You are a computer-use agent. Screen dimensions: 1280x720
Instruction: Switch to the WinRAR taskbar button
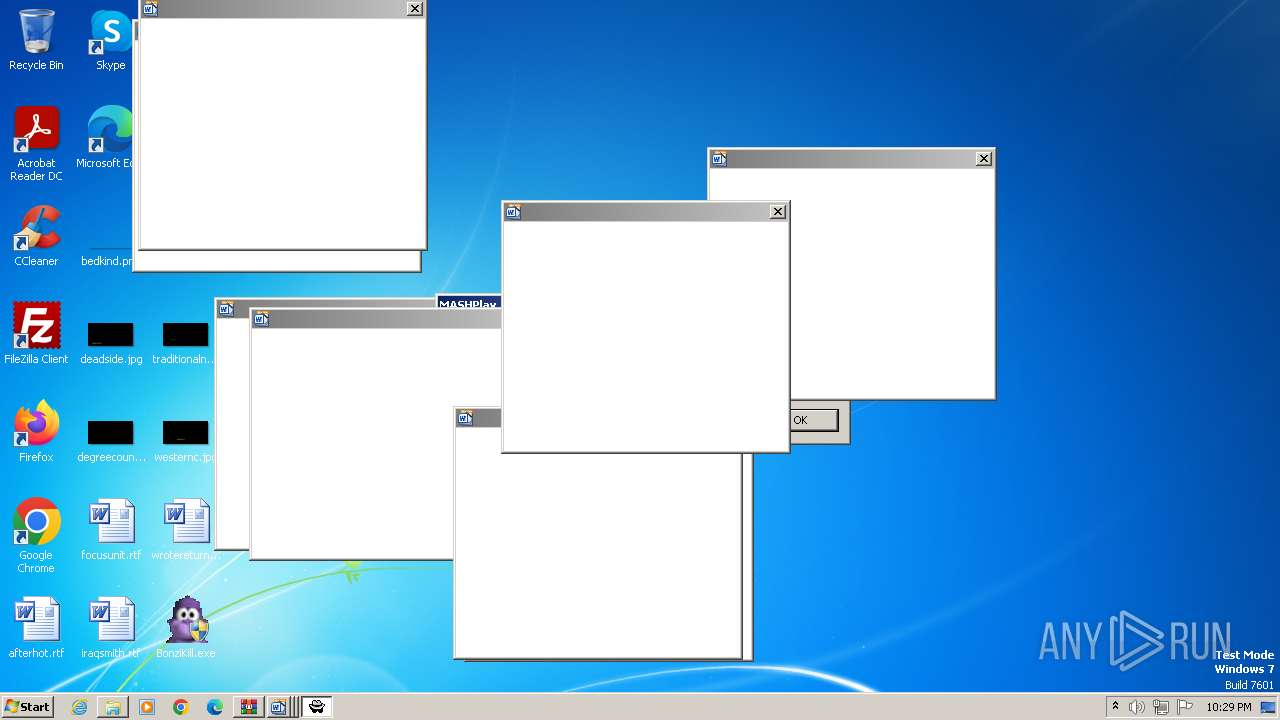[248, 707]
